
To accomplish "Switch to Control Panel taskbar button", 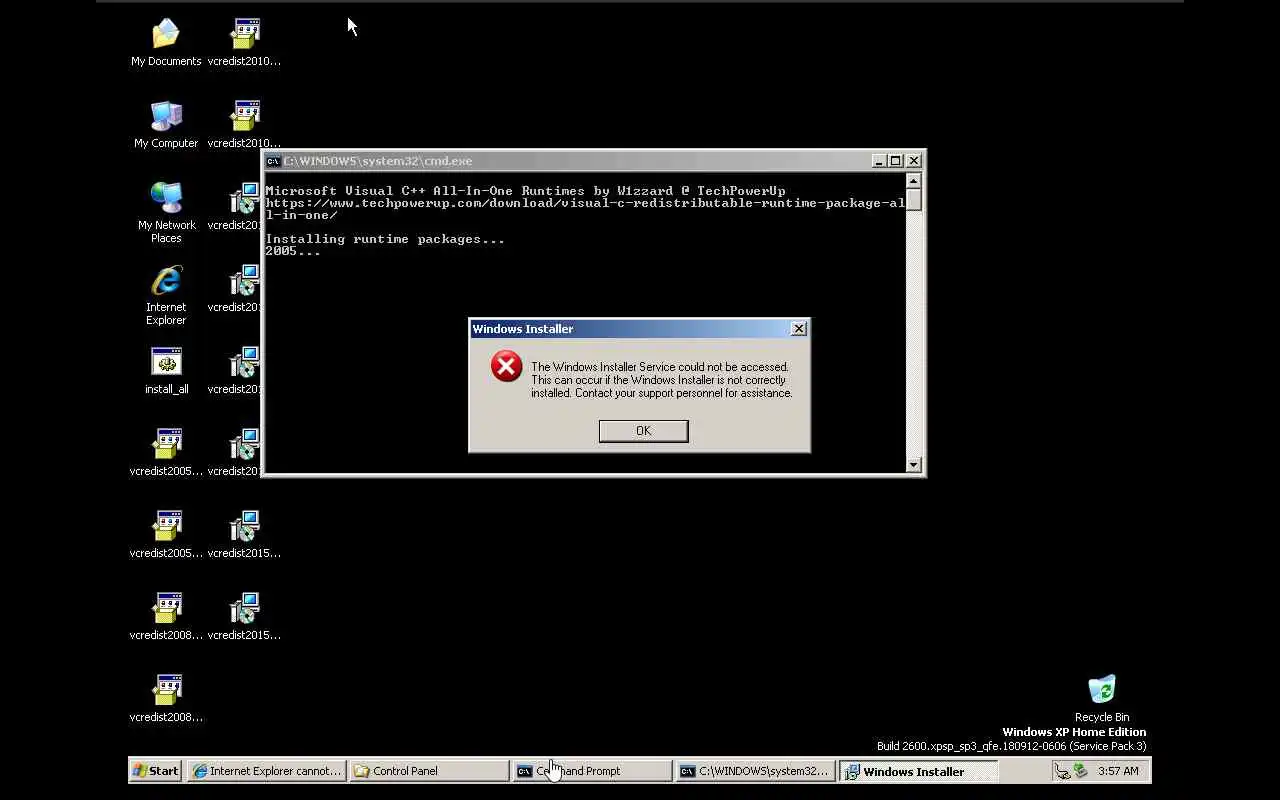I will 429,771.
